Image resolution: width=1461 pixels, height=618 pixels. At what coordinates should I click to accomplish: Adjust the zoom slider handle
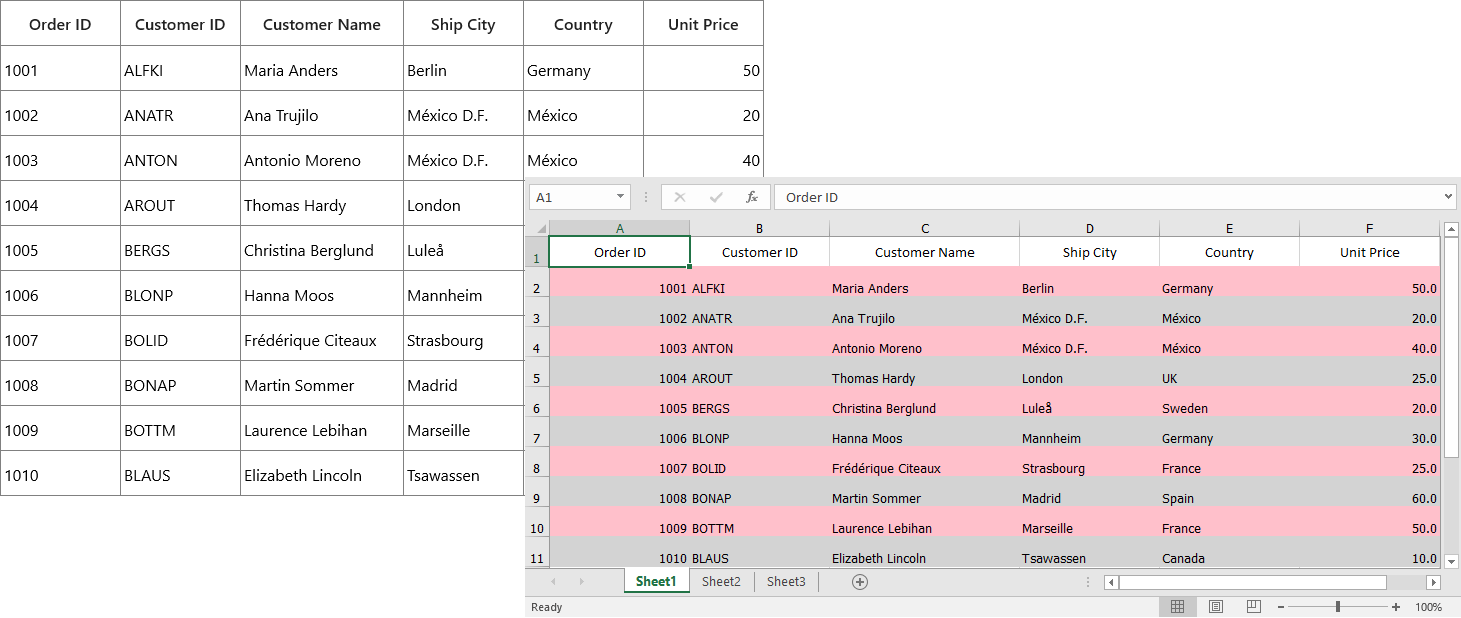point(1338,607)
